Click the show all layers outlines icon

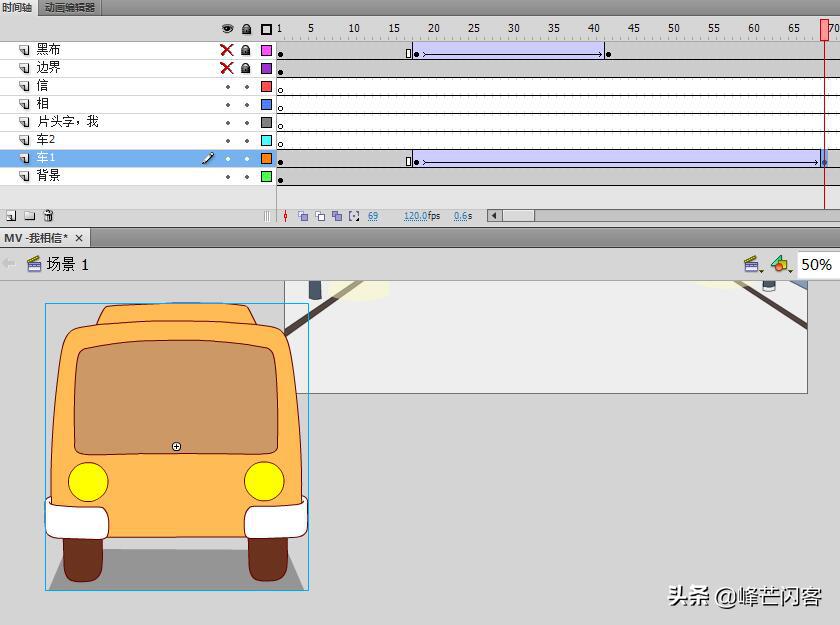click(x=266, y=29)
